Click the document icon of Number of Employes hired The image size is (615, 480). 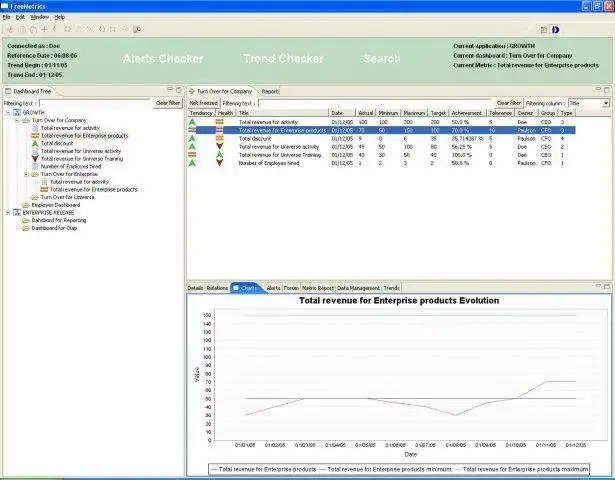click(35, 167)
